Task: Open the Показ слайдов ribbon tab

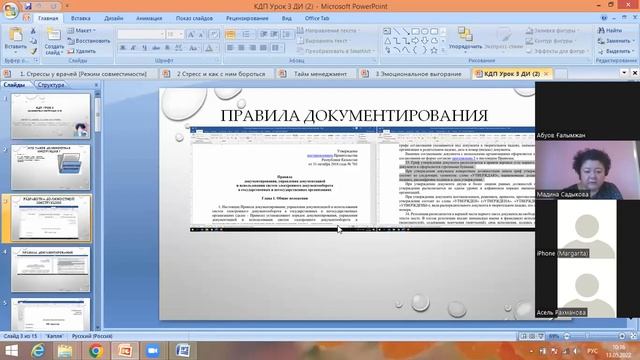Action: pos(194,18)
